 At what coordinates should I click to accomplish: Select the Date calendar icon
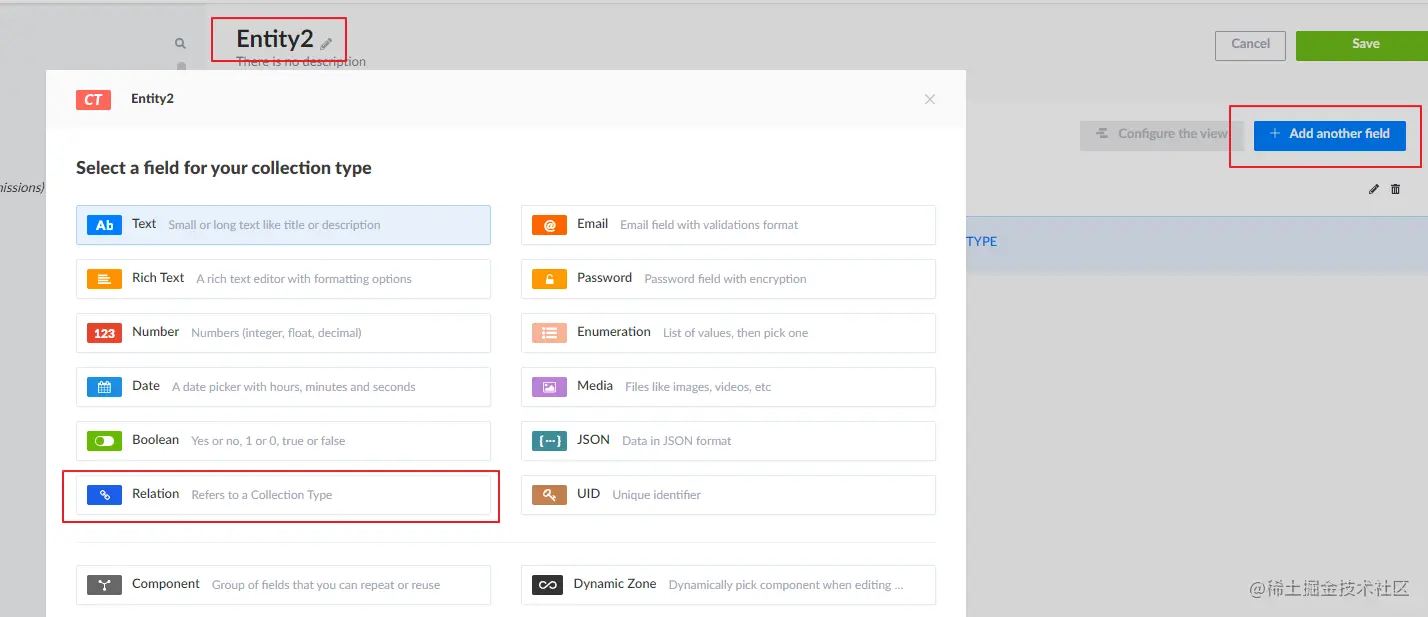pyautogui.click(x=104, y=387)
